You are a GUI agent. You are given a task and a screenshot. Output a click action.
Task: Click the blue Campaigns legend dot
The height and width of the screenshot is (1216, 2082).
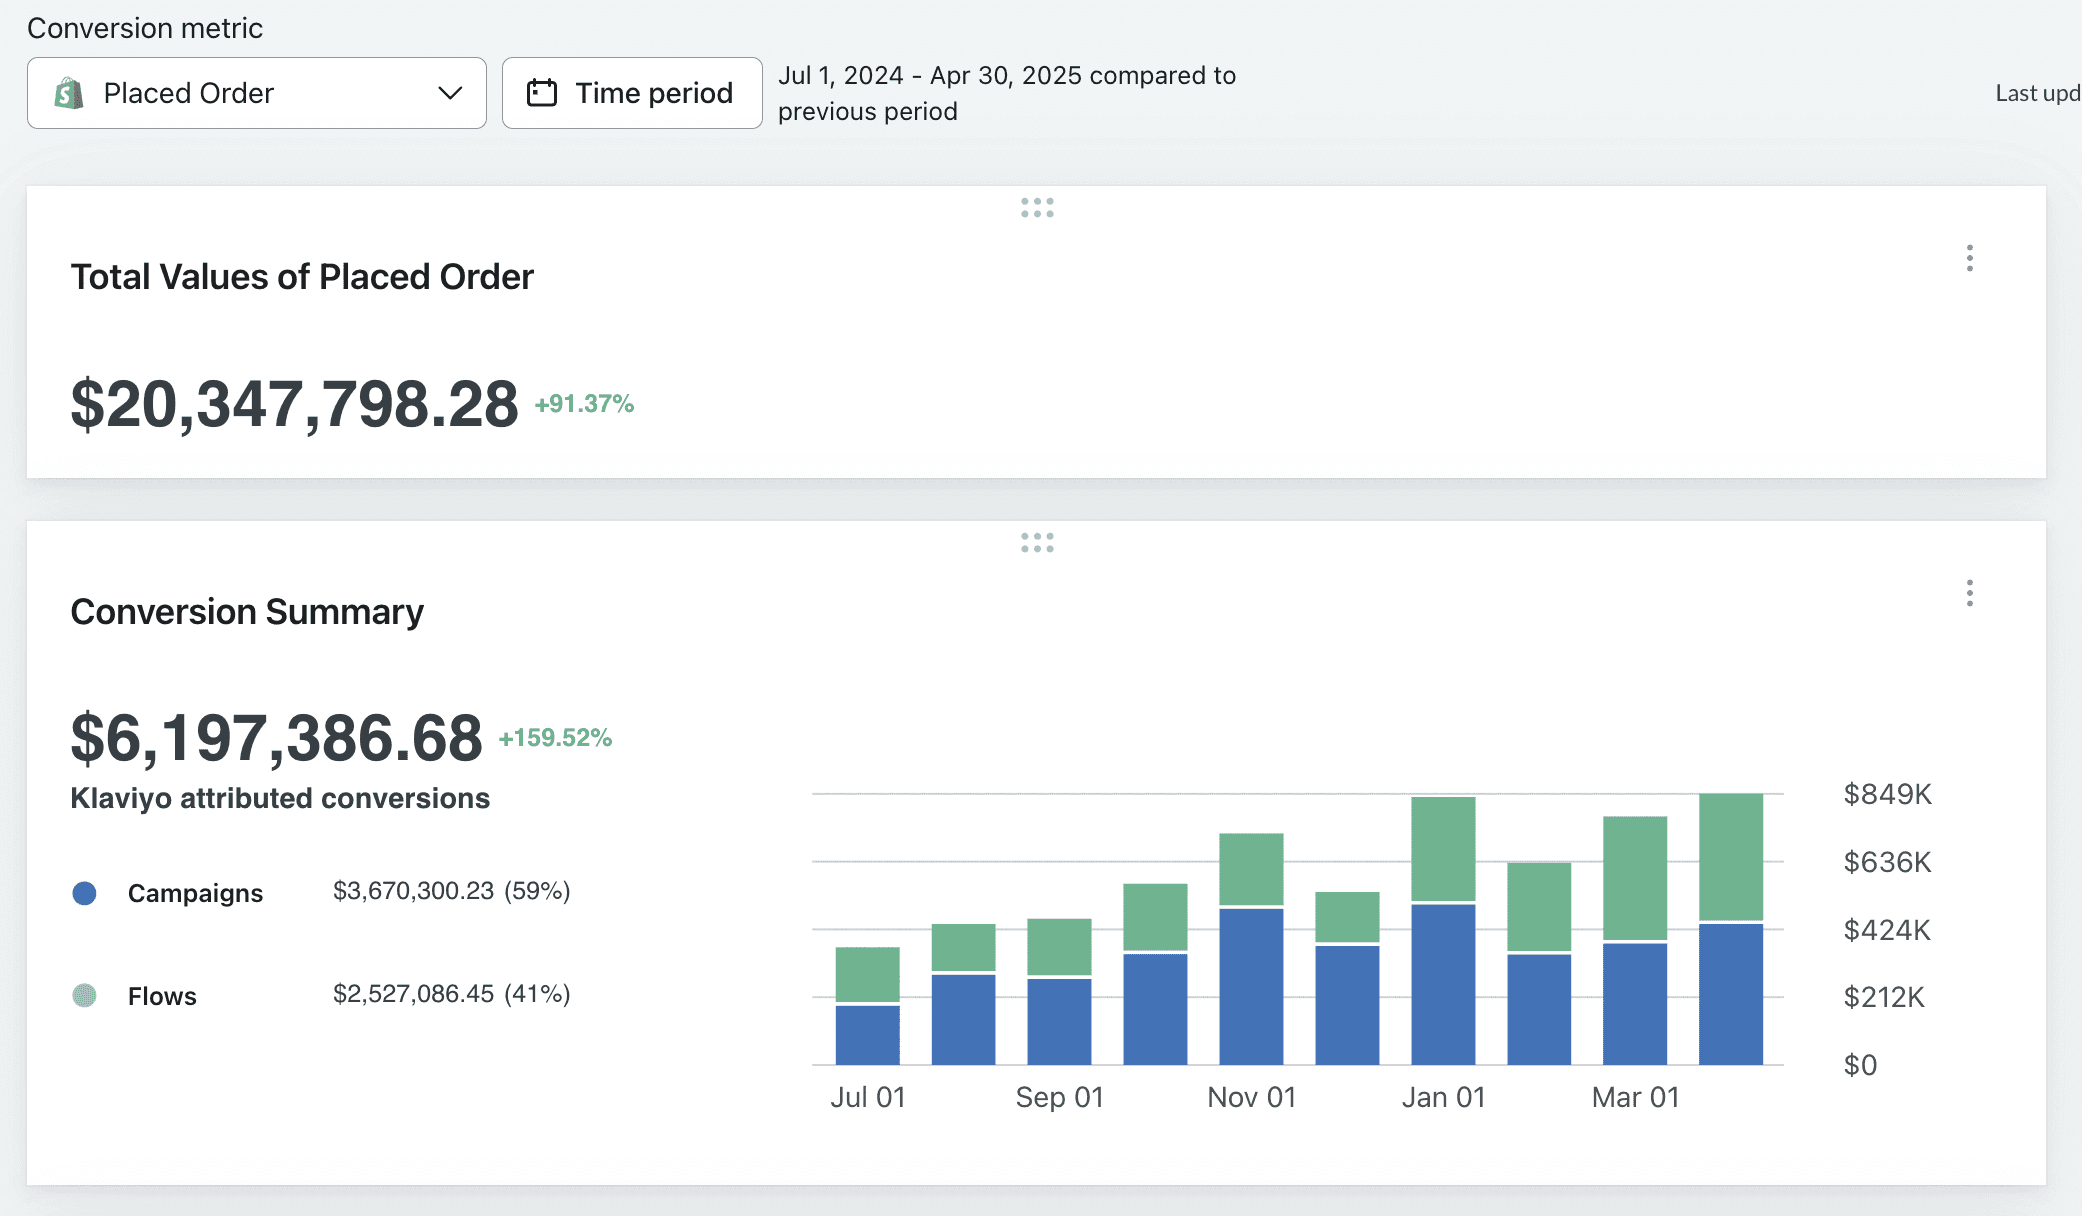85,893
